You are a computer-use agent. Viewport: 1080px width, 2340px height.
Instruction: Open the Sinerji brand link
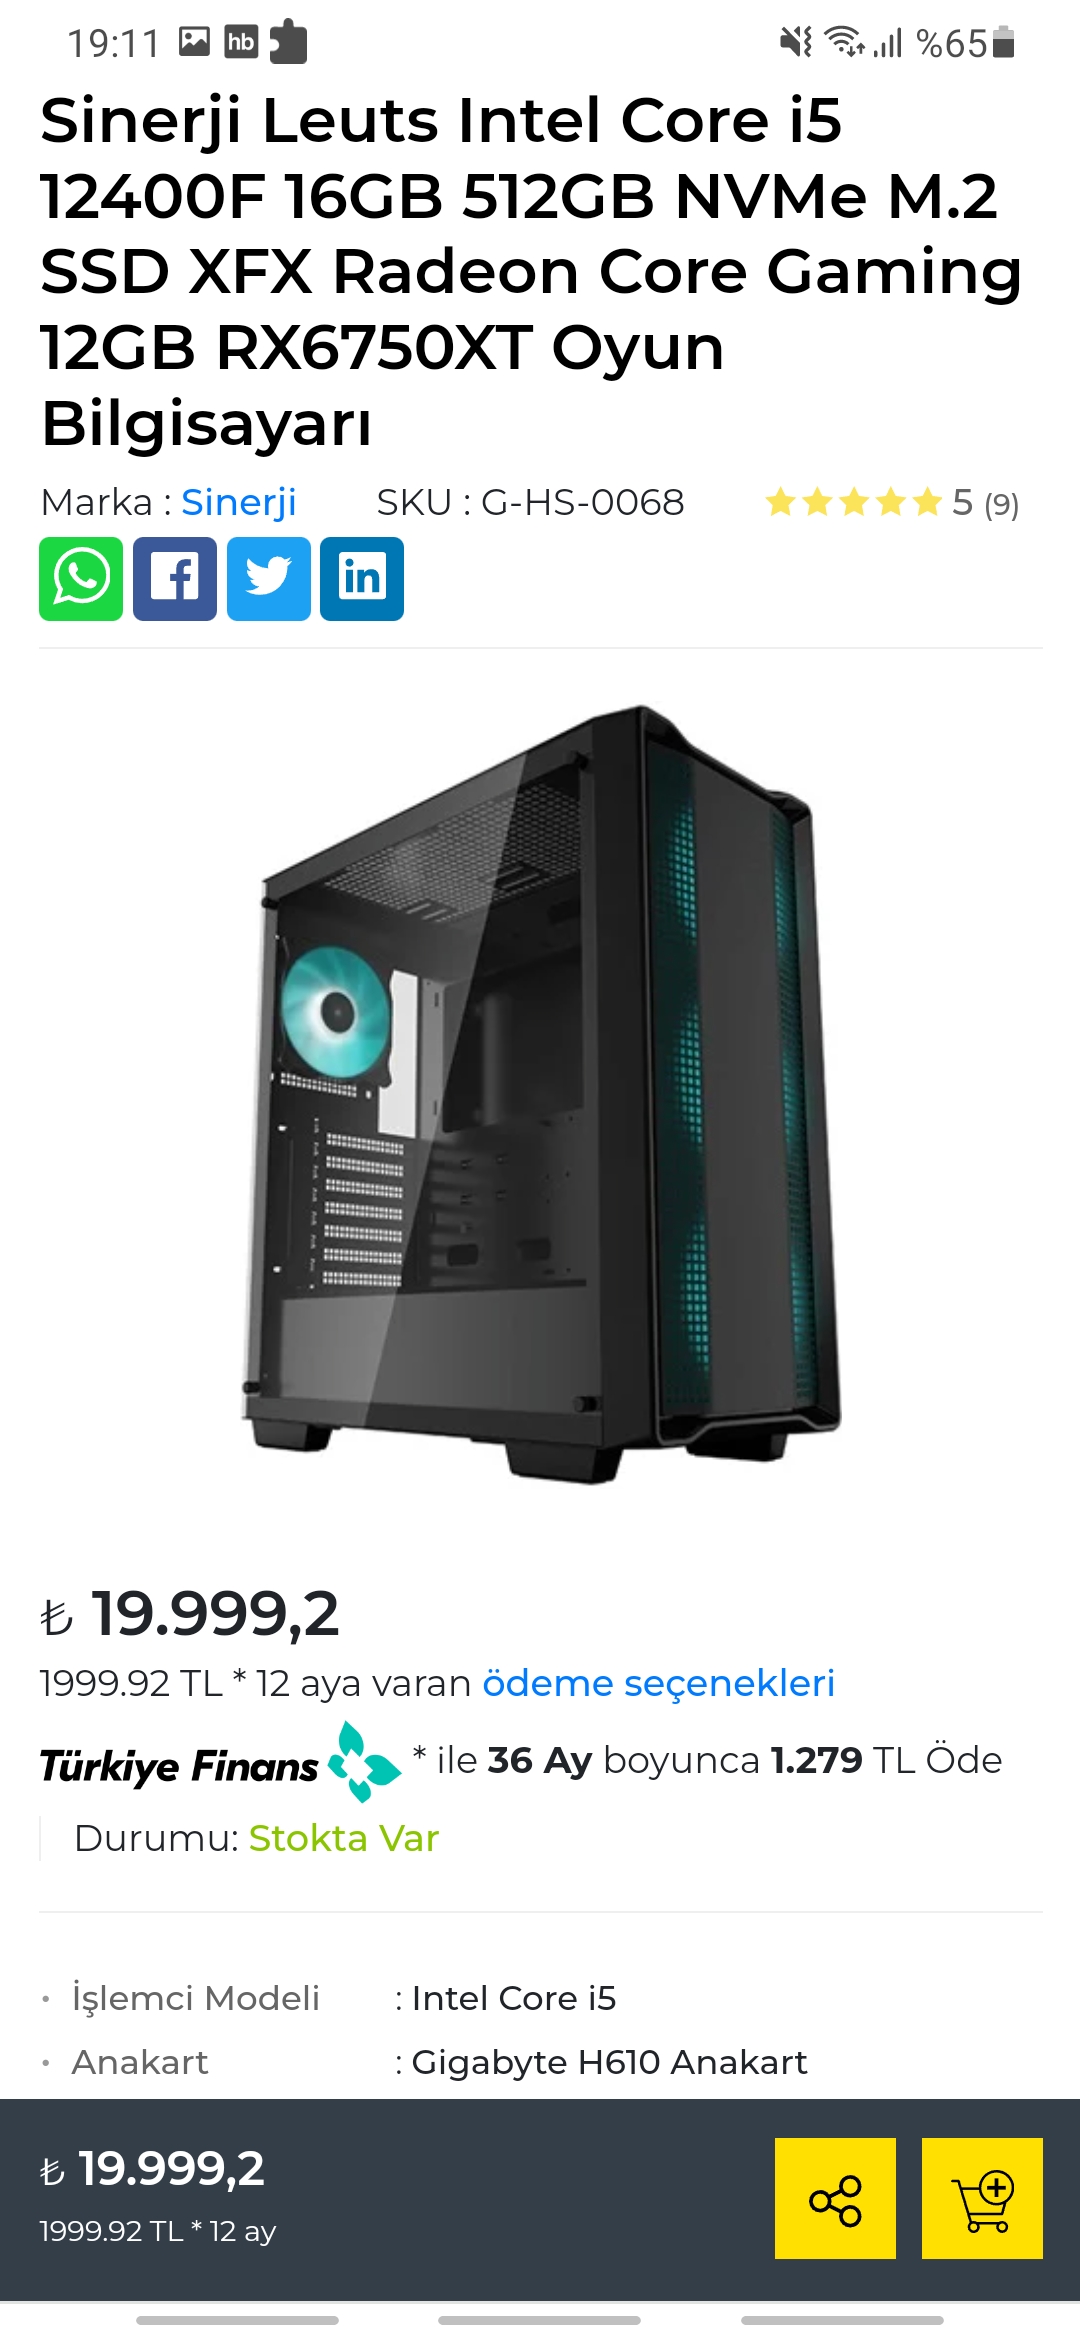click(x=239, y=502)
